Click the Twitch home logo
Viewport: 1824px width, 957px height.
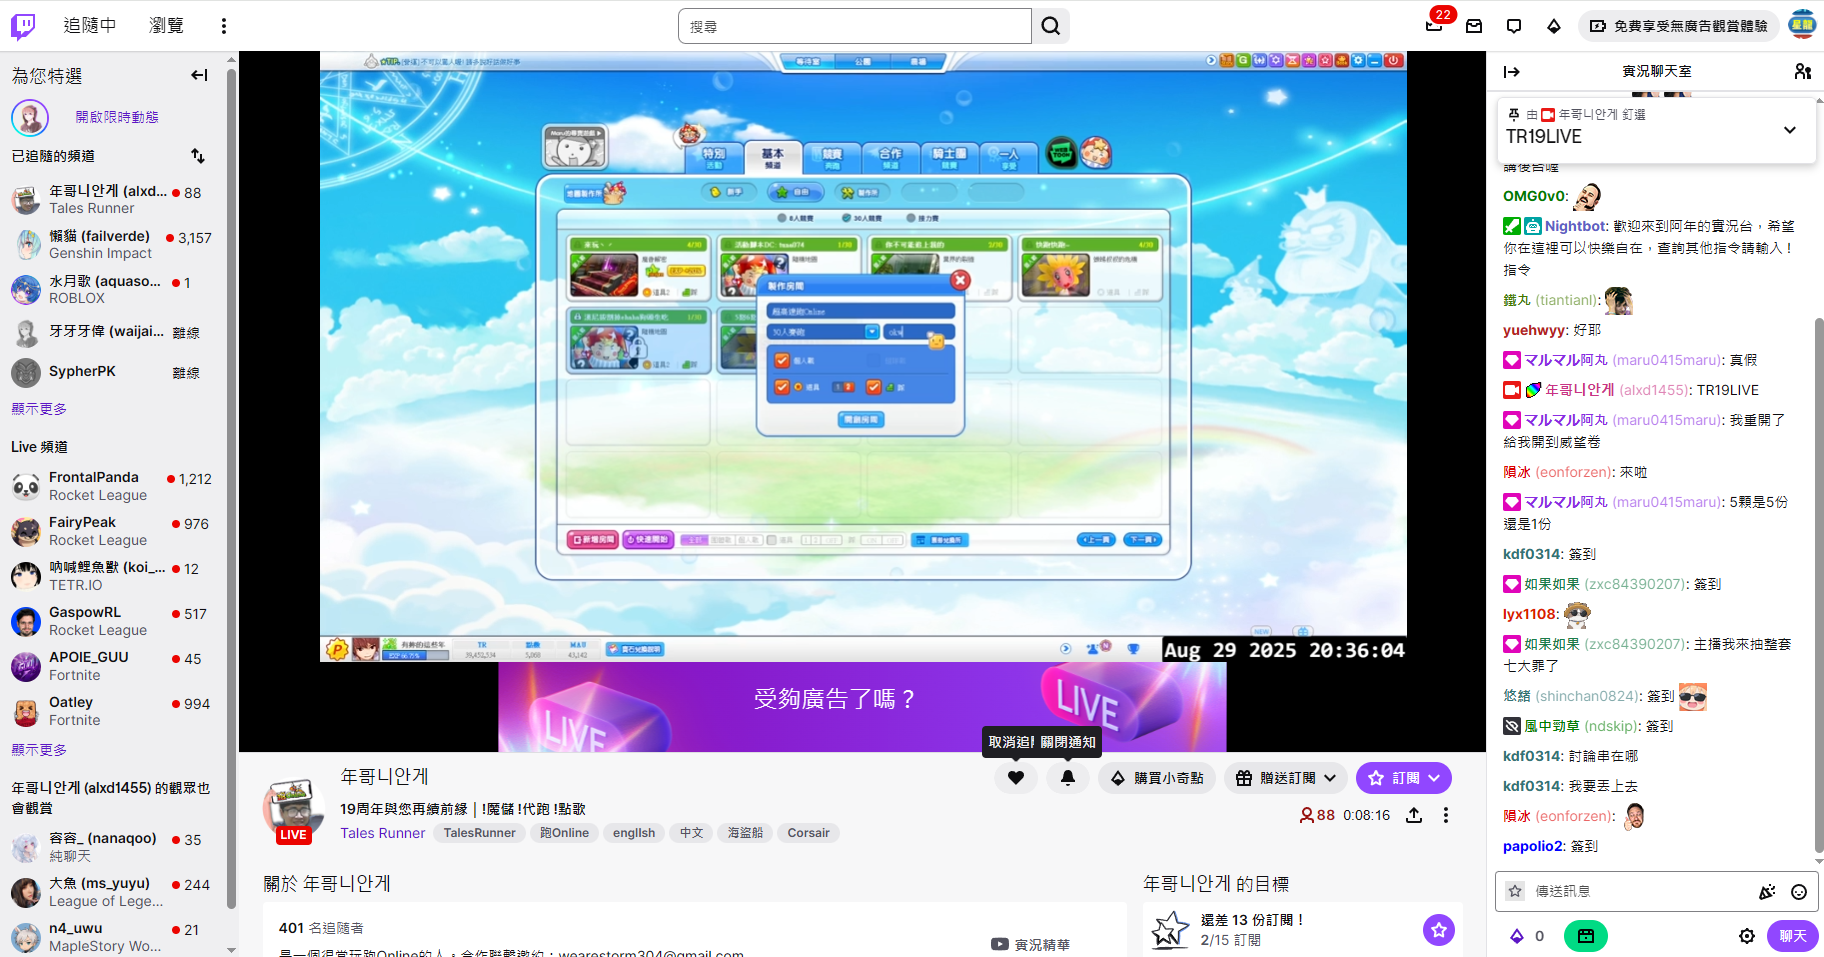click(x=23, y=26)
